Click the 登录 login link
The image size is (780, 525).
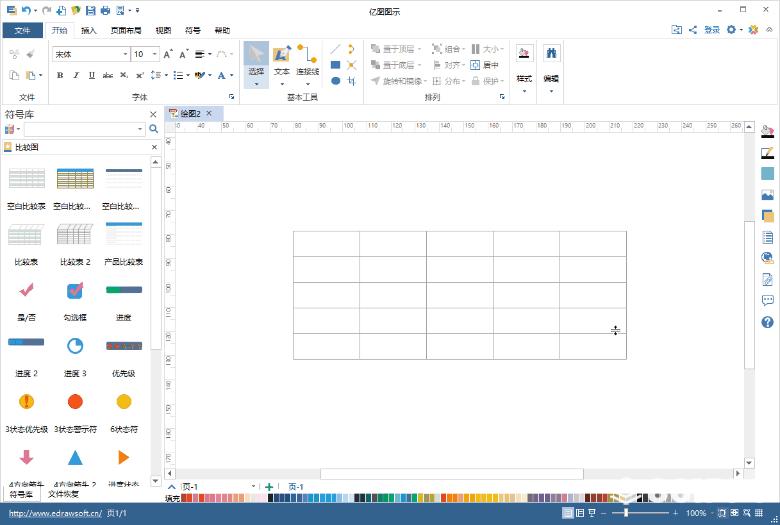(x=712, y=30)
